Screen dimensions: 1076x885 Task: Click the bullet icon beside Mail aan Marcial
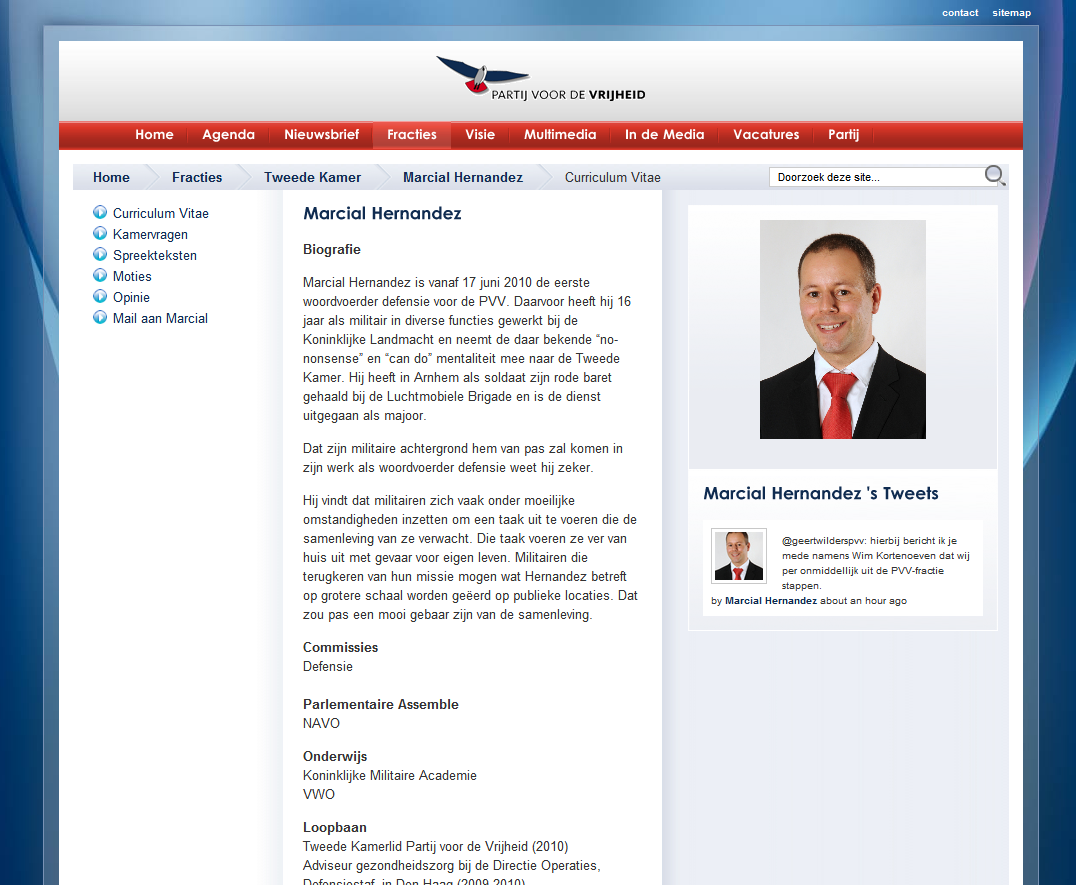click(100, 318)
